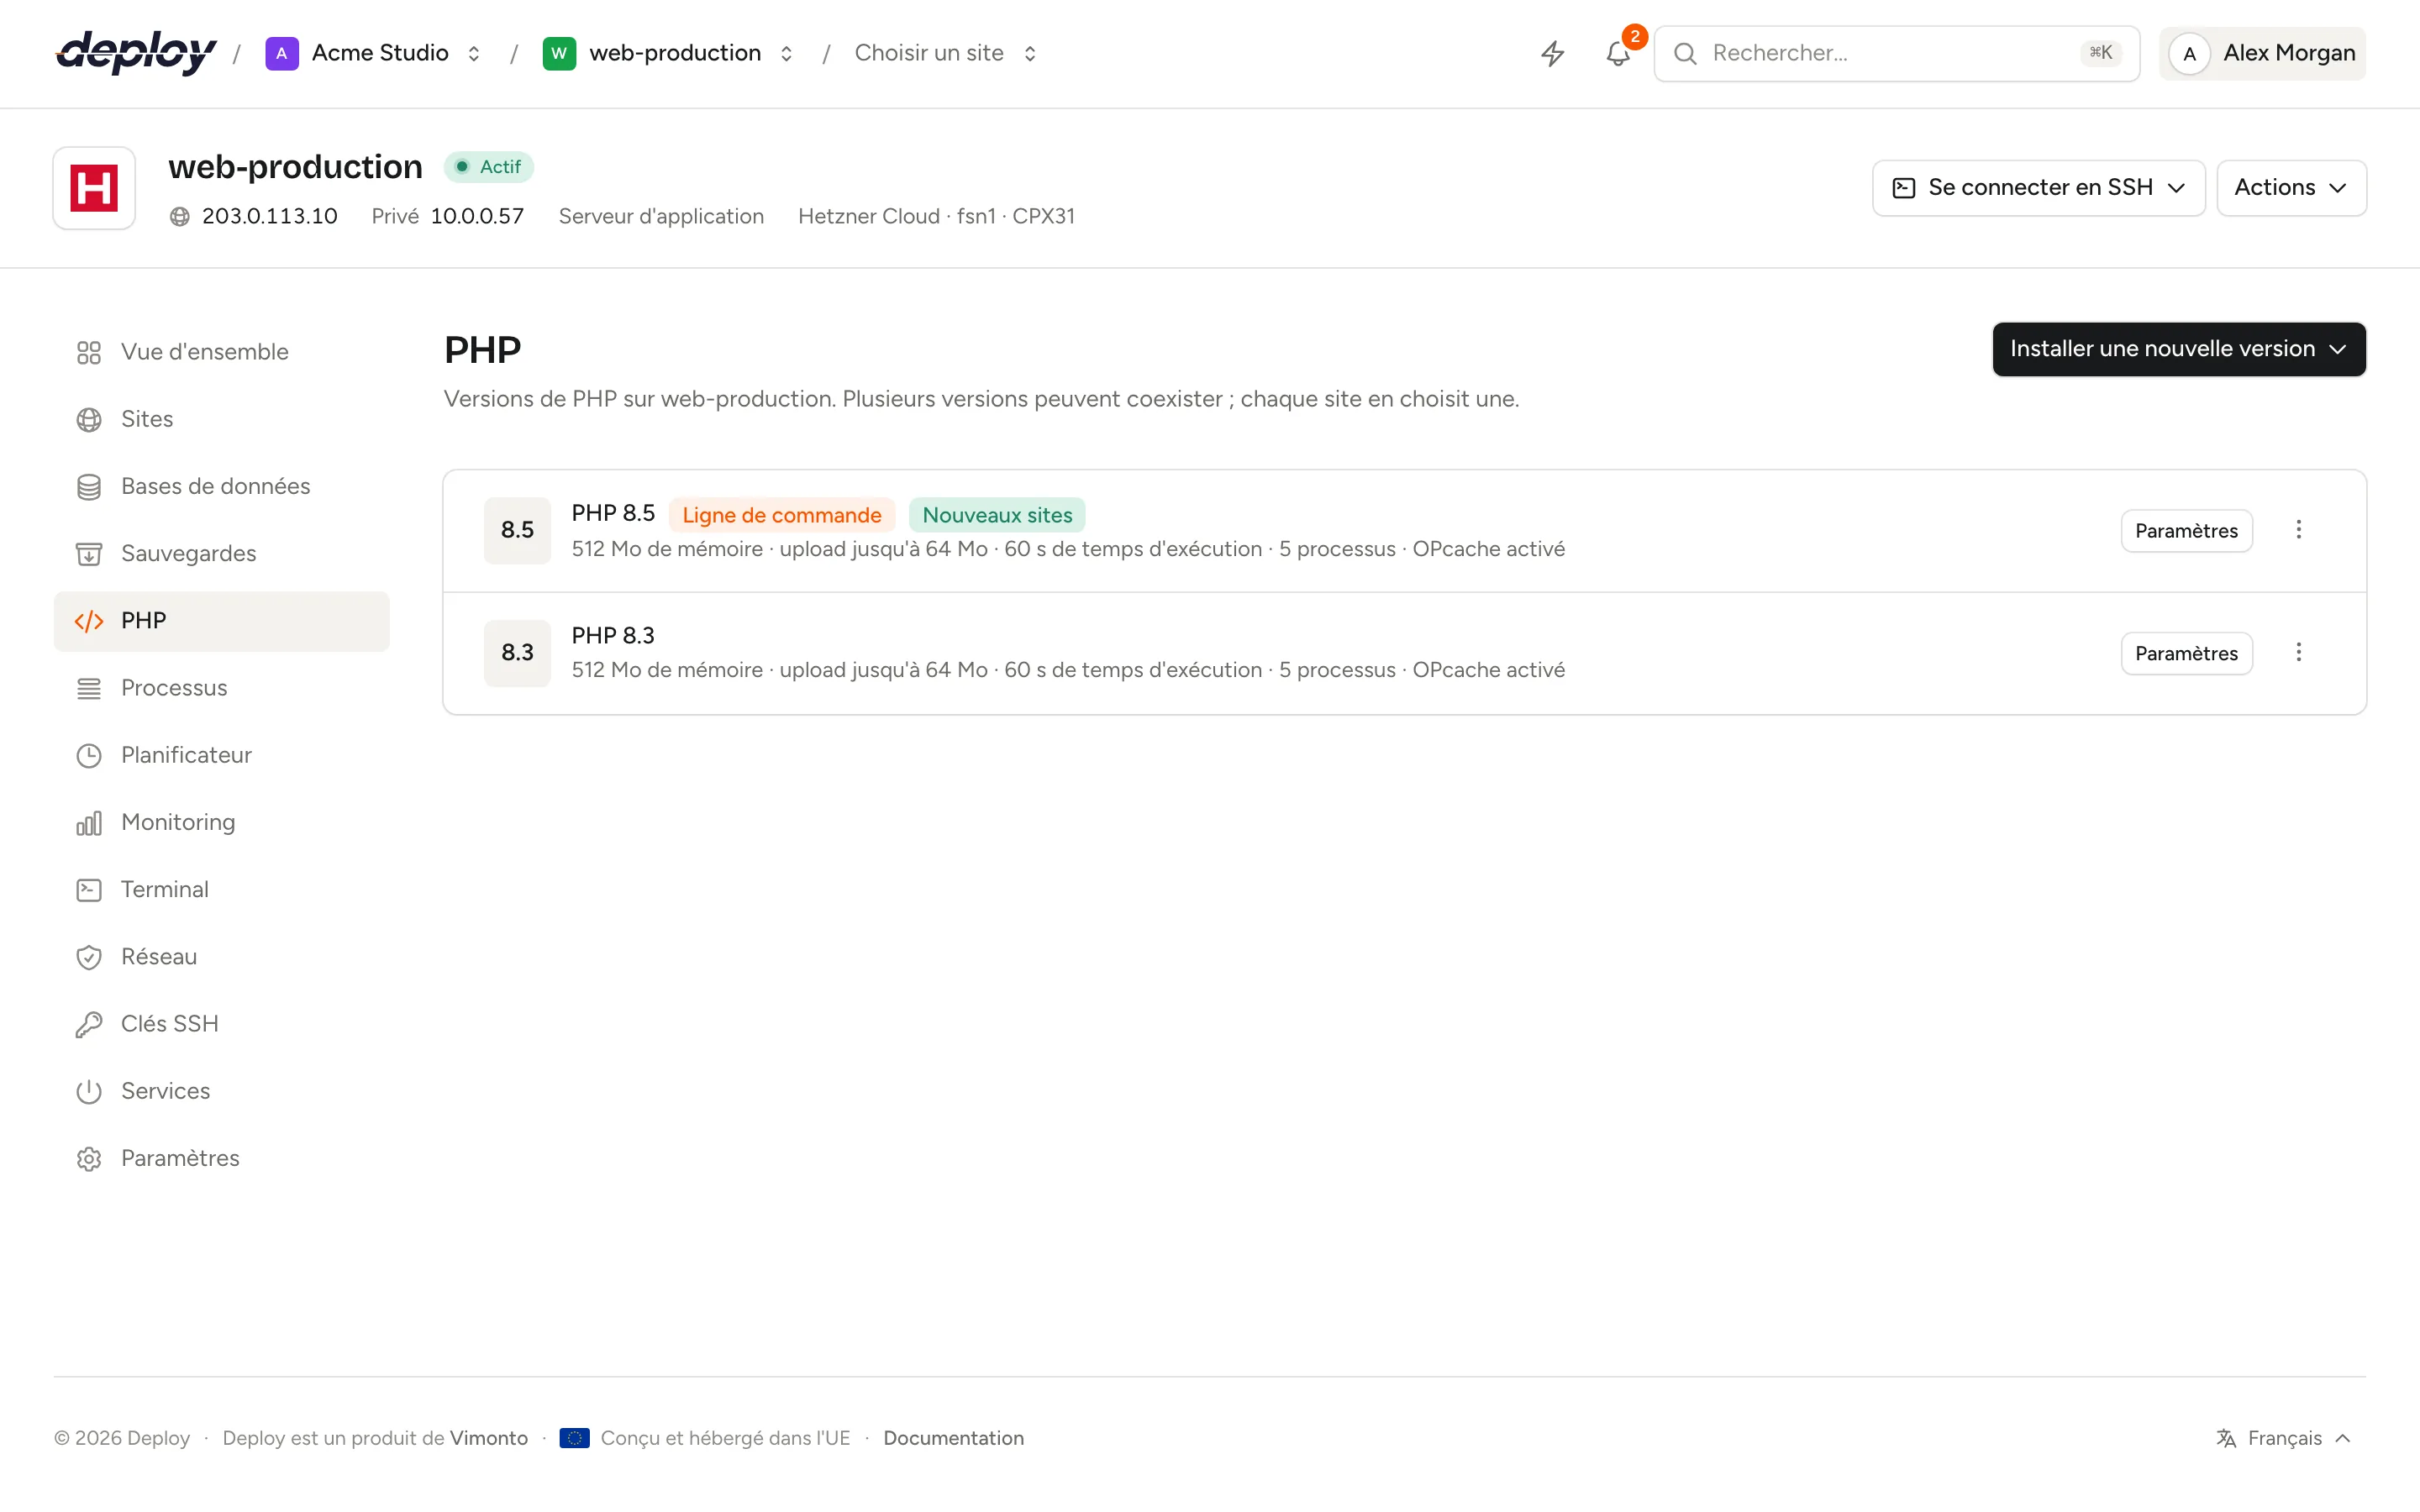Click the Services power icon
The height and width of the screenshot is (1512, 2420).
coord(89,1091)
